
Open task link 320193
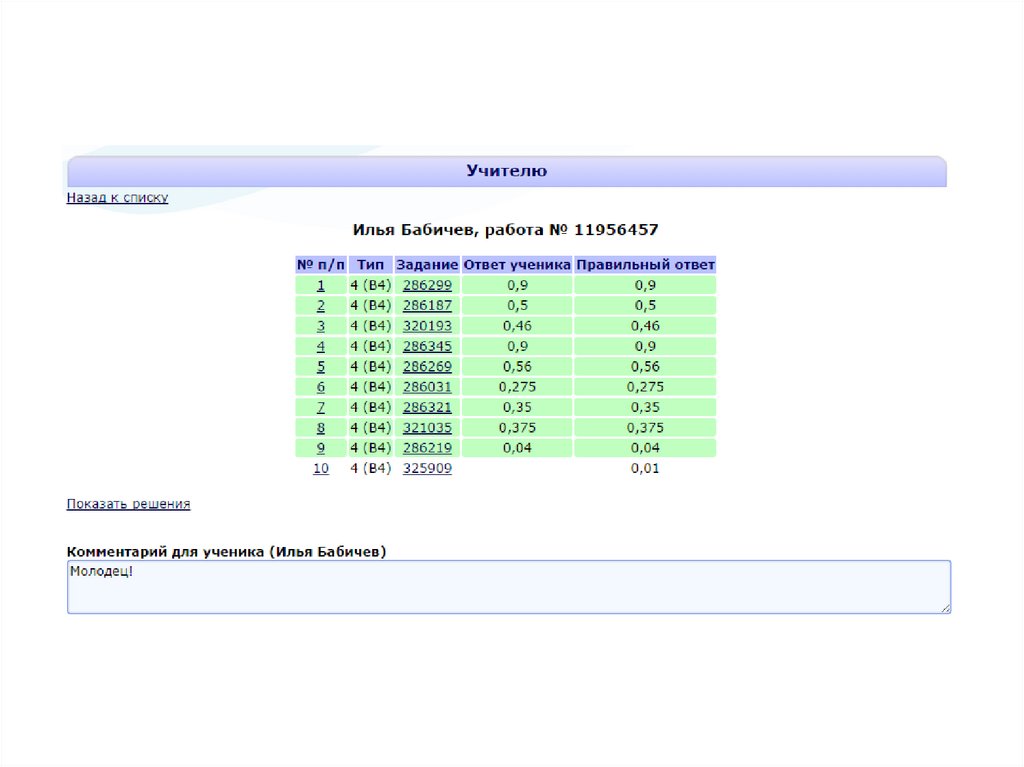pyautogui.click(x=427, y=326)
